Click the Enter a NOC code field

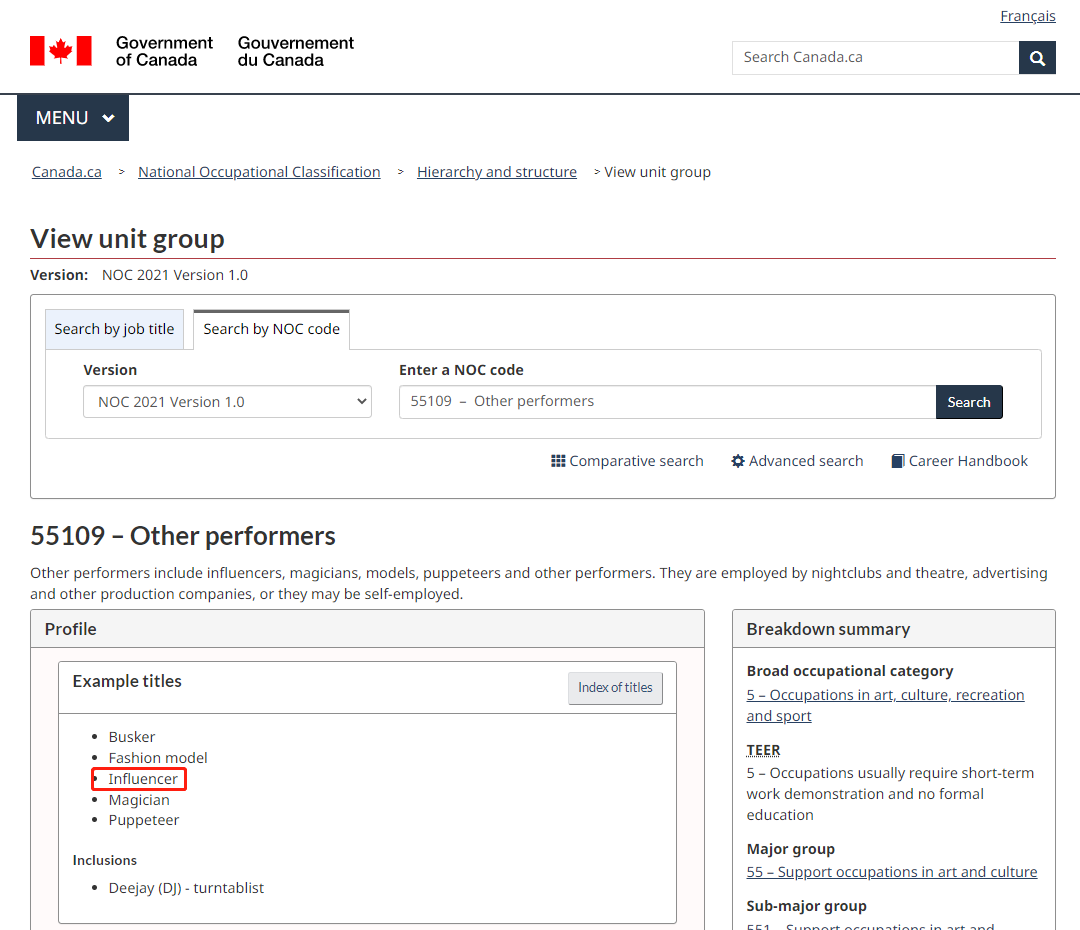(667, 402)
